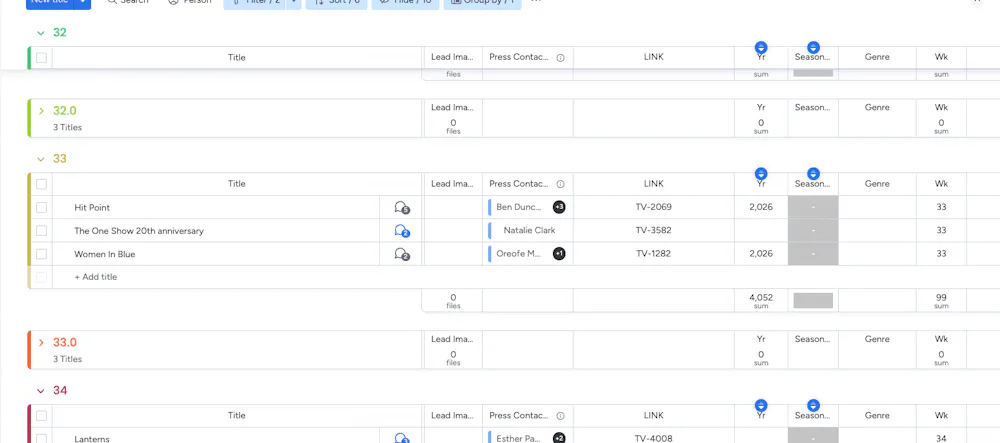The height and width of the screenshot is (443, 1000).
Task: Open updates bubble for The One Show 20th anniversary
Action: click(401, 231)
